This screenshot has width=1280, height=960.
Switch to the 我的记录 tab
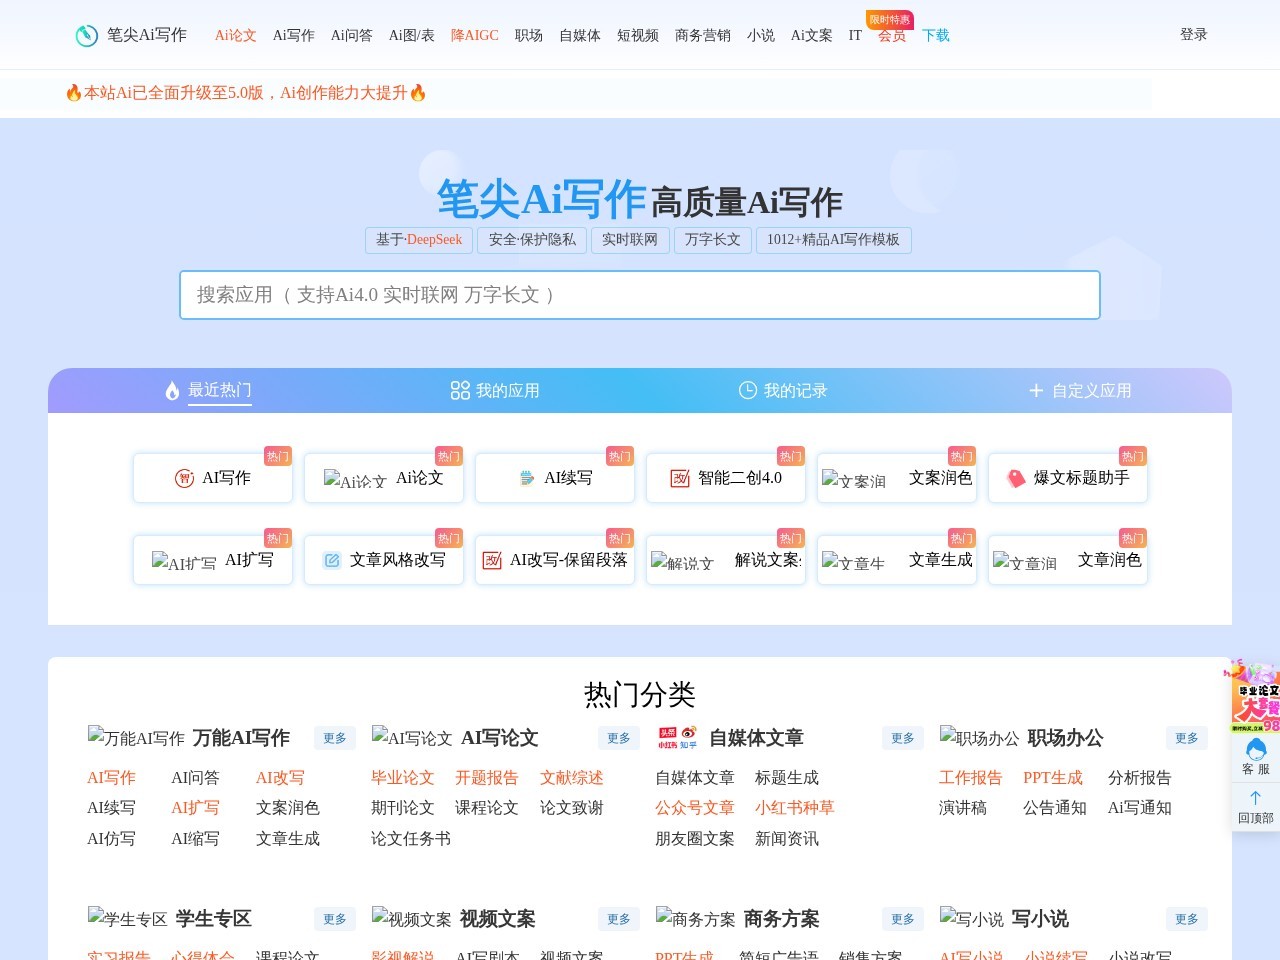(783, 390)
